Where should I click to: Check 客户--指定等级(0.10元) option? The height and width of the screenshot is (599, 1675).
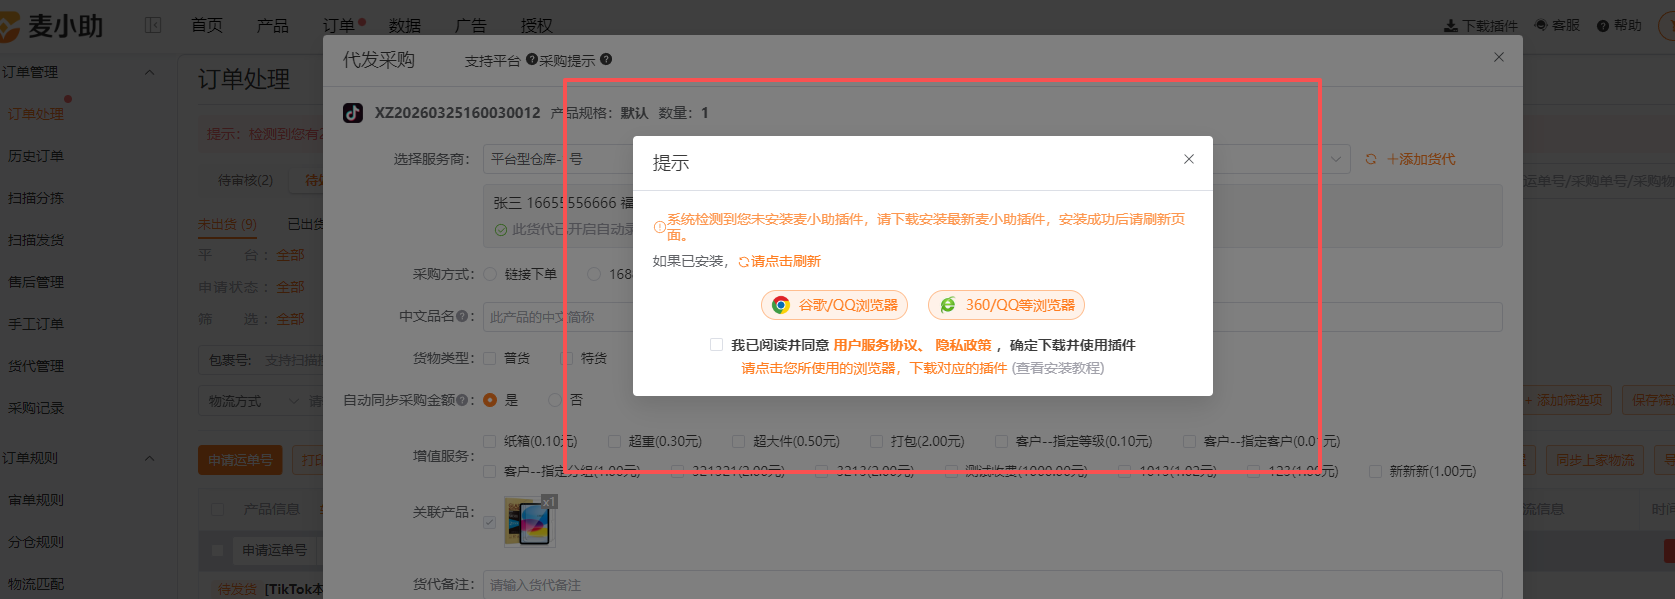1001,441
